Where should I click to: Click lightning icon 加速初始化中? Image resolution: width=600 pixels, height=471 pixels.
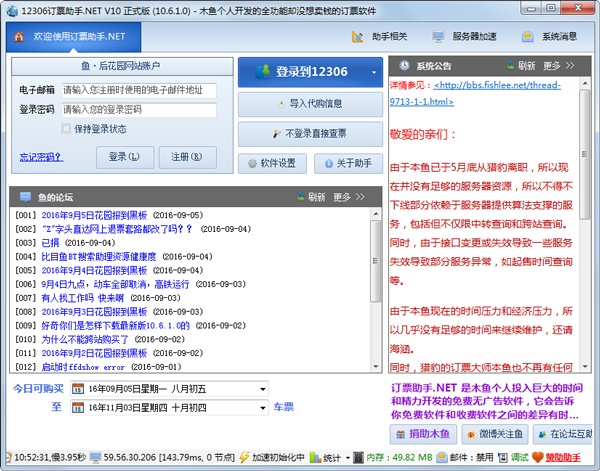(244, 457)
